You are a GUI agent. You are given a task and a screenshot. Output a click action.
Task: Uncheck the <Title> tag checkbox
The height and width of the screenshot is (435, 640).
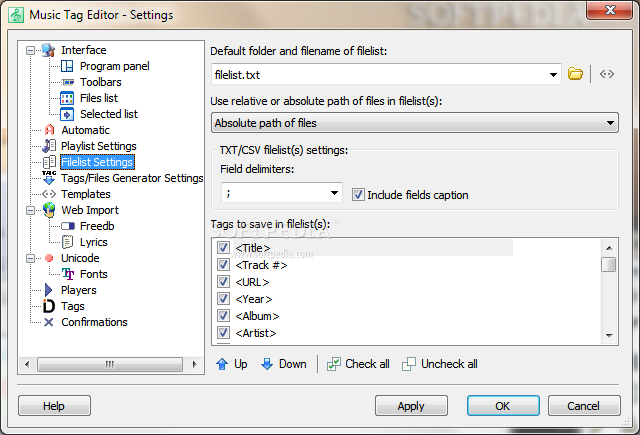coord(223,248)
